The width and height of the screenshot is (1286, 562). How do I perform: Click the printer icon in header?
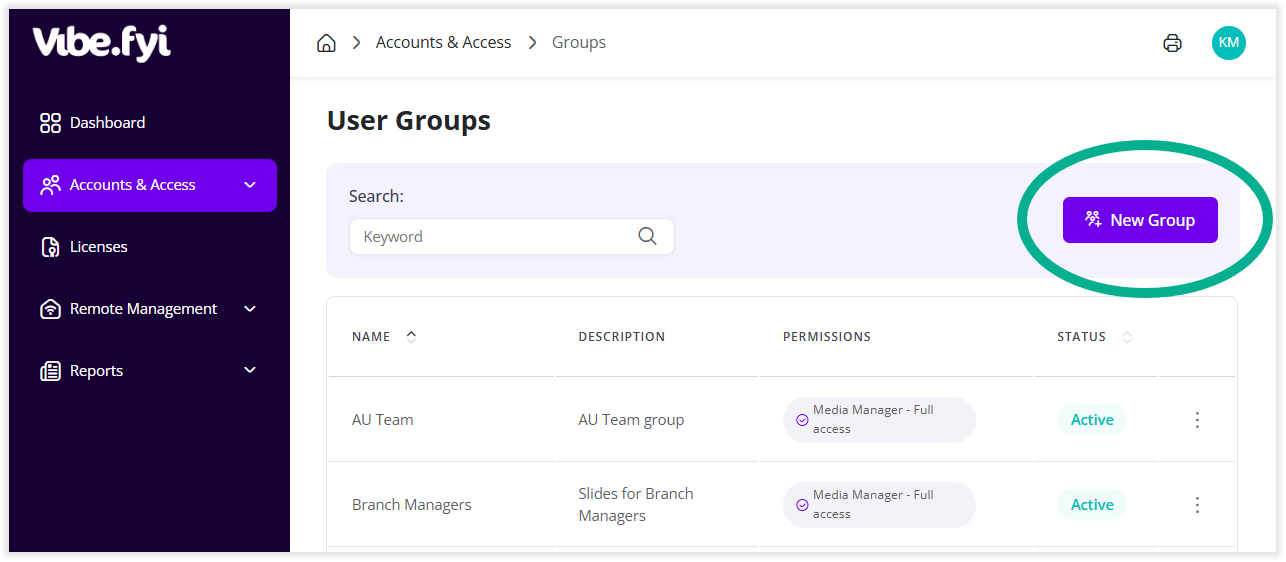point(1173,43)
